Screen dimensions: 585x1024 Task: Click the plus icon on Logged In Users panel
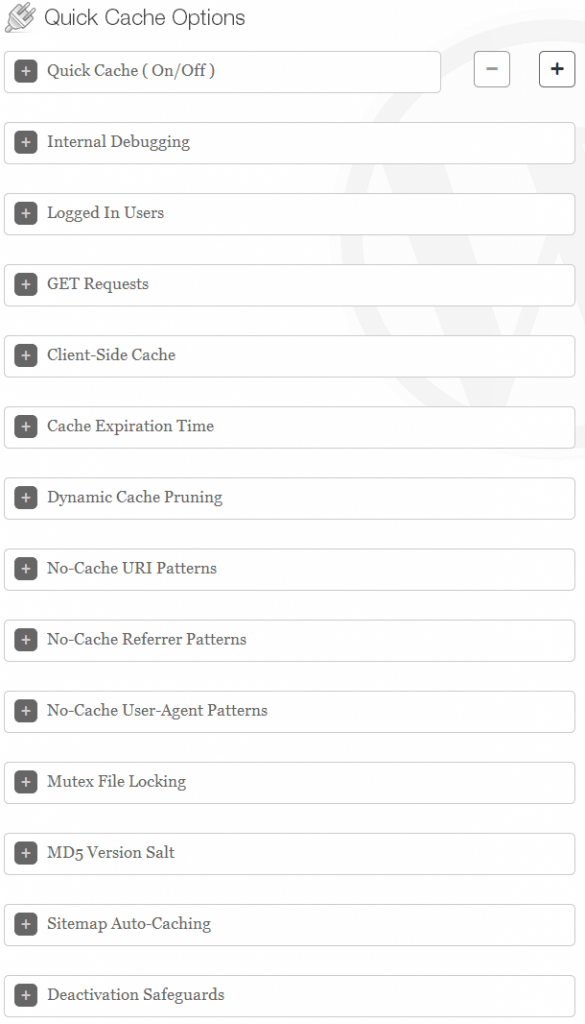25,213
